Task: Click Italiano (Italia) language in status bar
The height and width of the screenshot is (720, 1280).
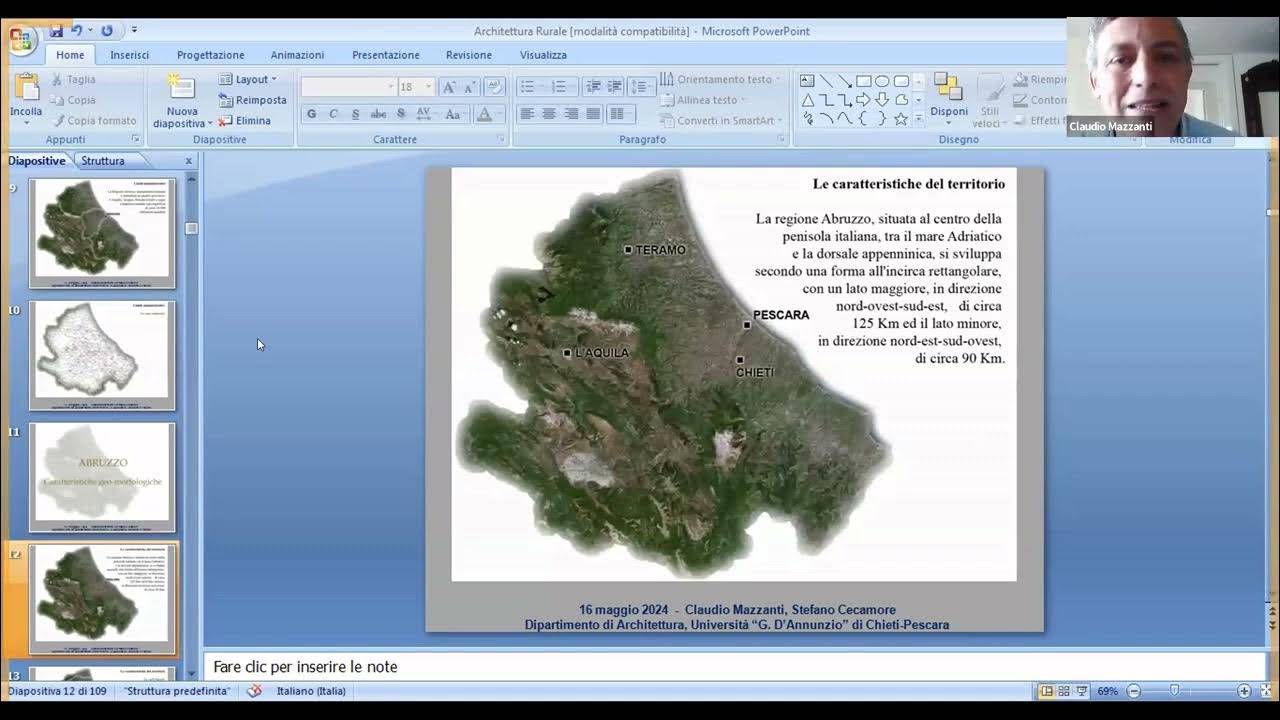Action: pyautogui.click(x=311, y=691)
